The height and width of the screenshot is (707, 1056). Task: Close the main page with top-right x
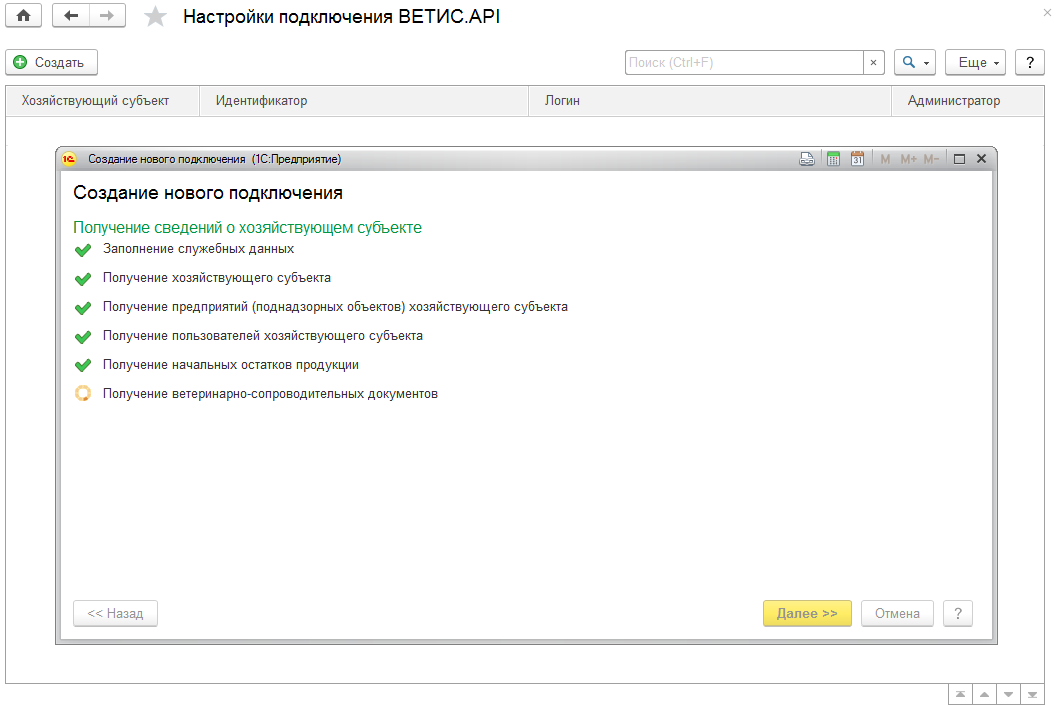[x=1047, y=12]
